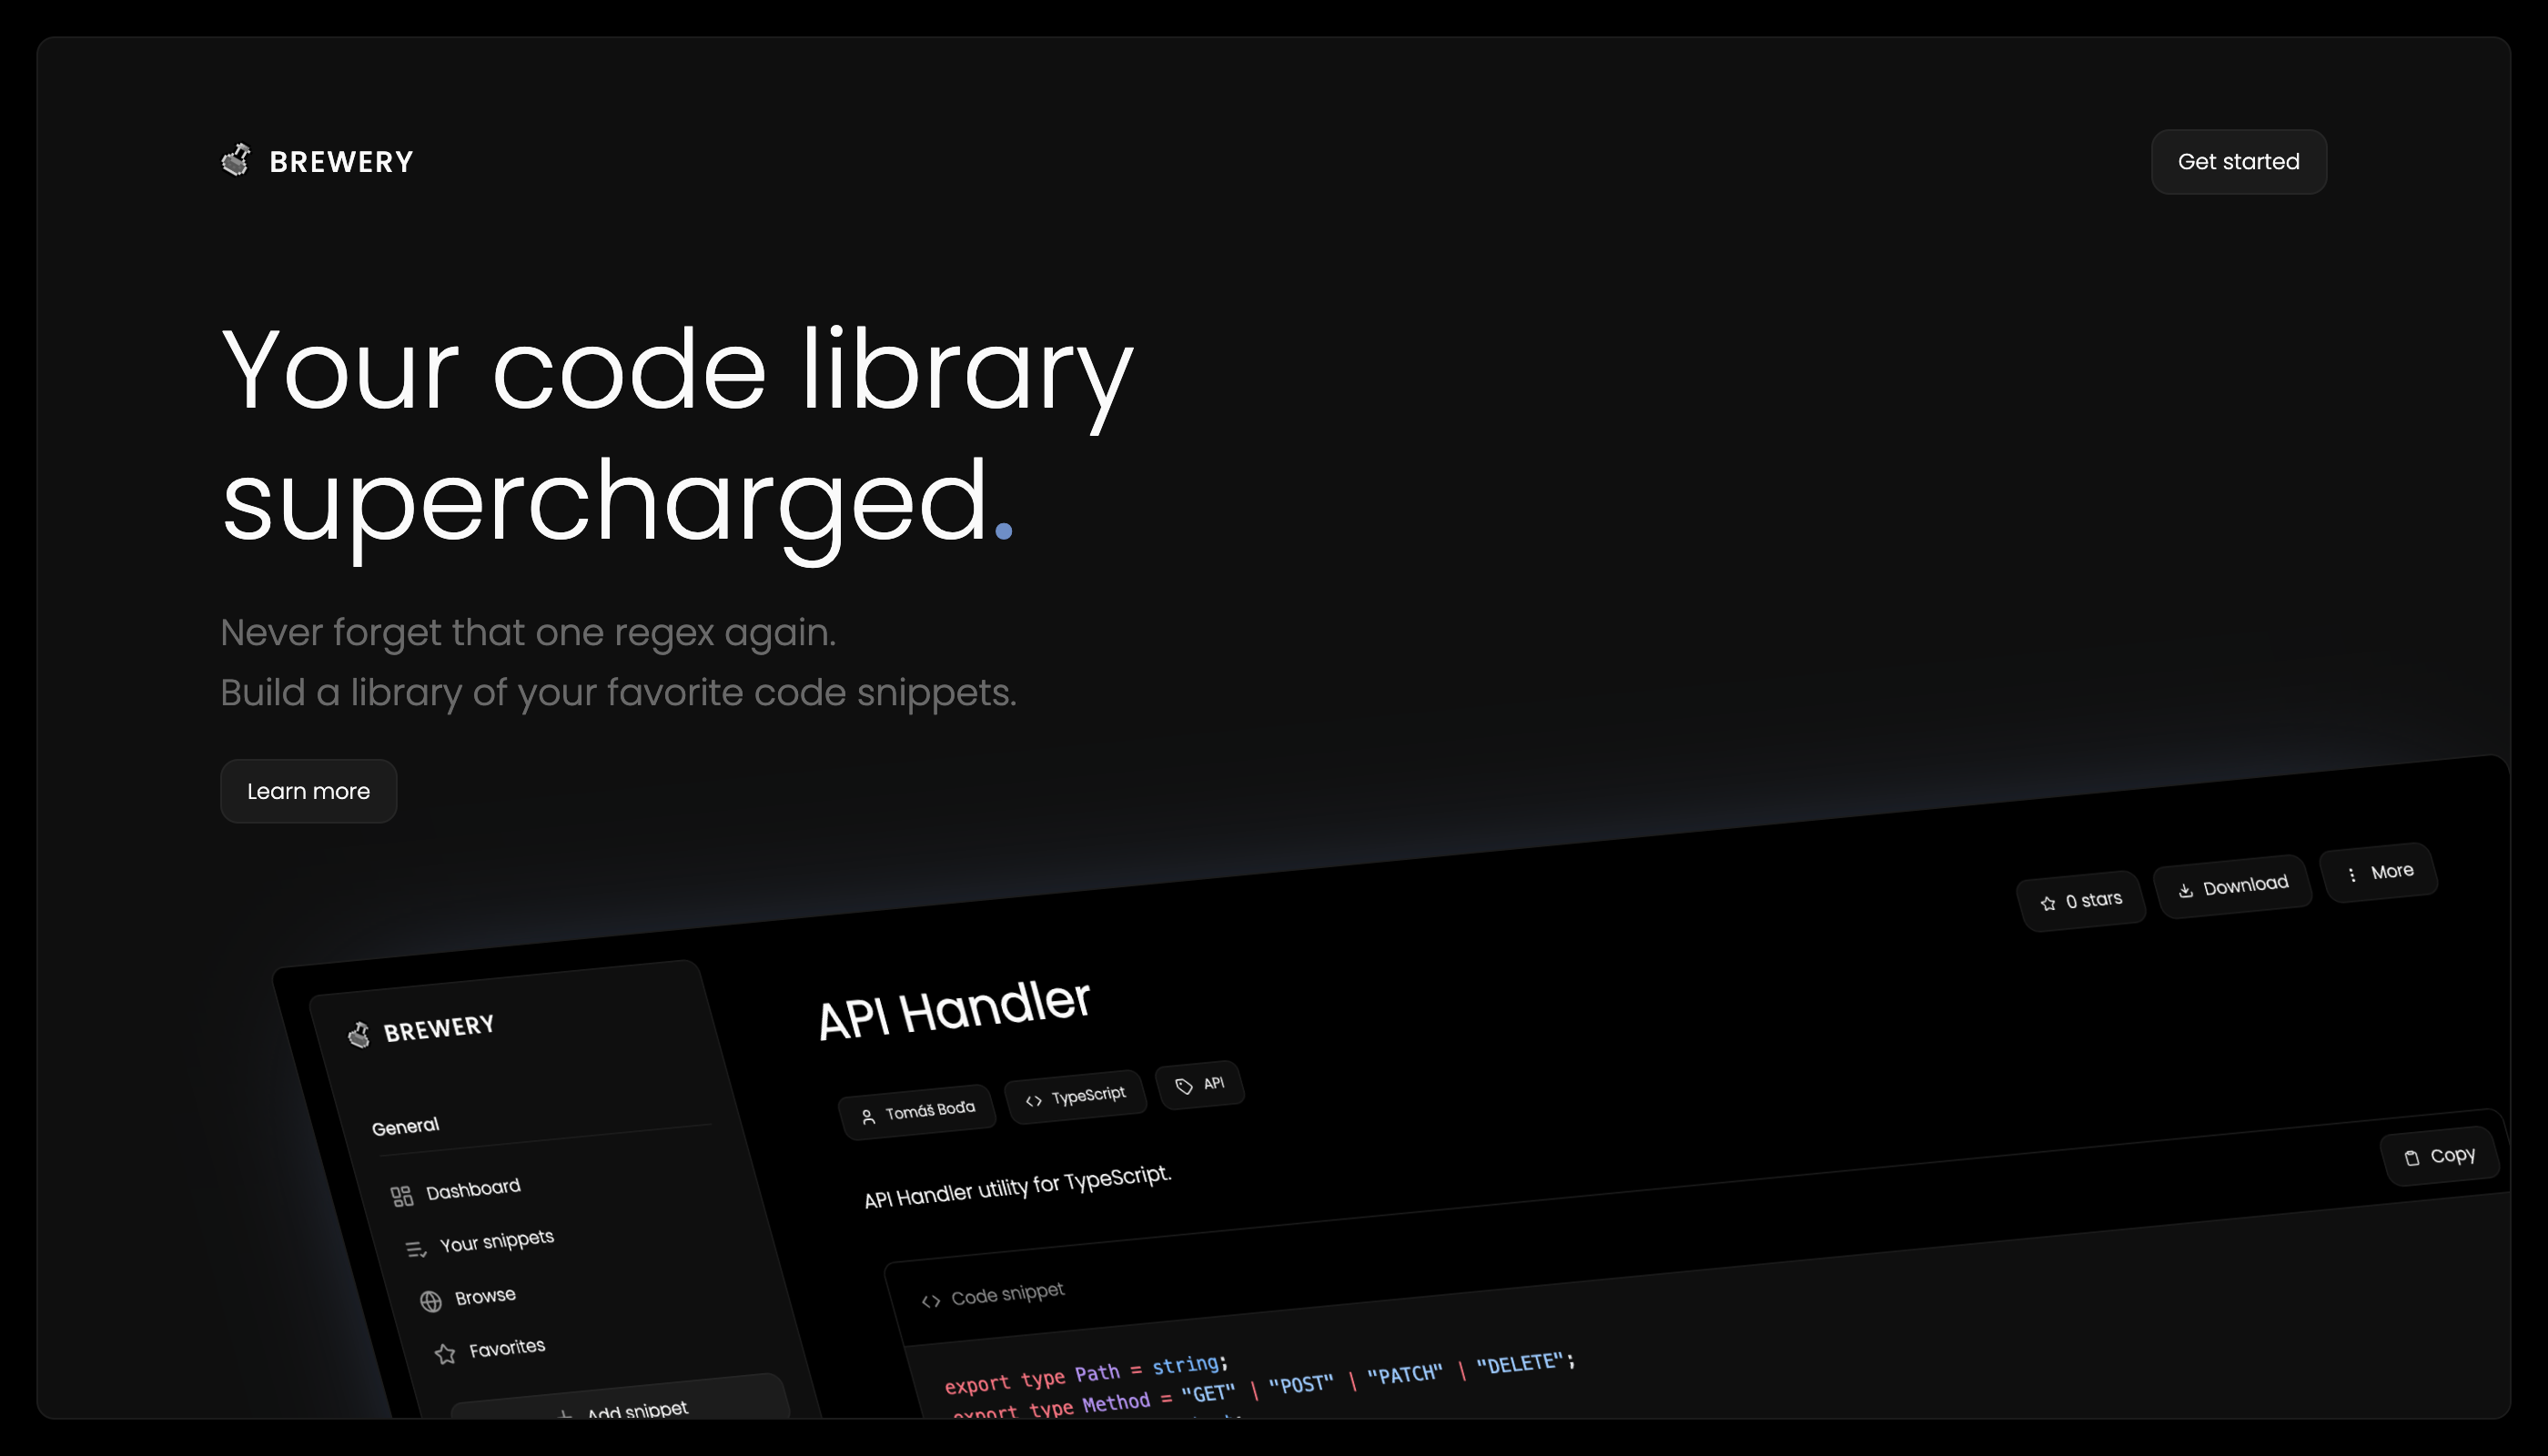The height and width of the screenshot is (1456, 2548).
Task: Click the three-dot More icon
Action: click(x=2351, y=875)
